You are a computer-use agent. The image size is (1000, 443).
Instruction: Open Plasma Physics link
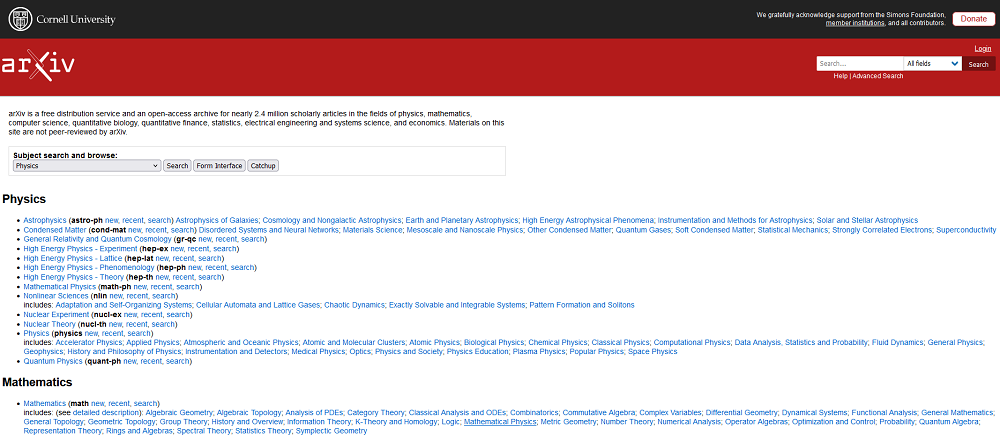click(x=540, y=352)
